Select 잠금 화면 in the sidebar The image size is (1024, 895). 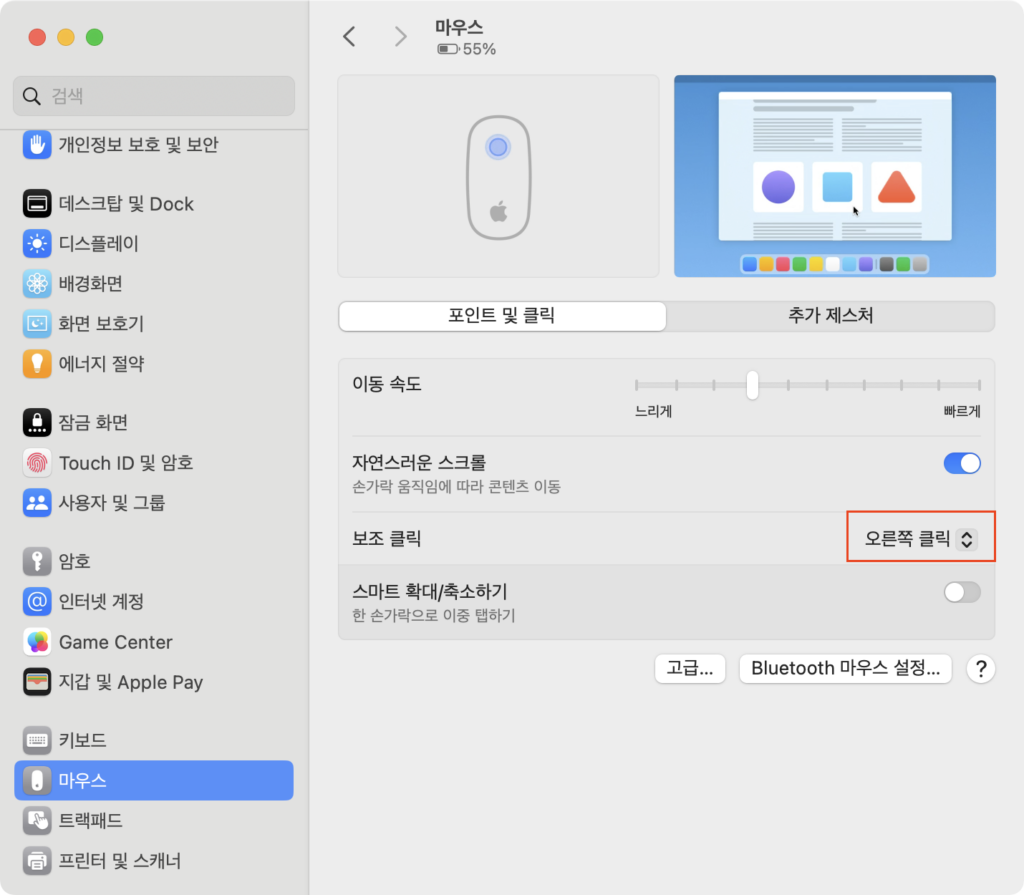coord(154,423)
